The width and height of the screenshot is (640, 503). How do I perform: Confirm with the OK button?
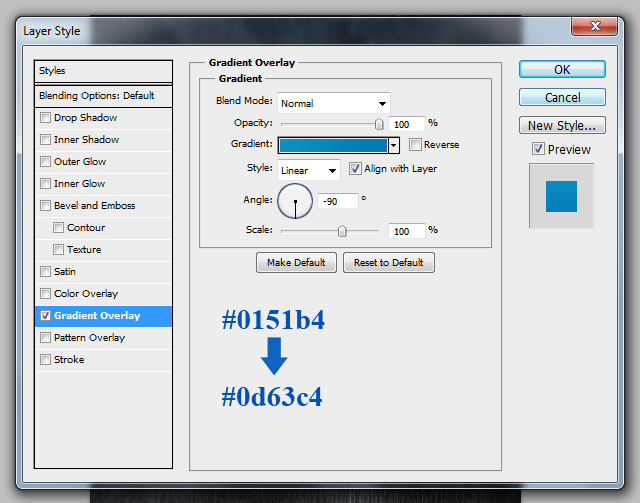click(562, 69)
